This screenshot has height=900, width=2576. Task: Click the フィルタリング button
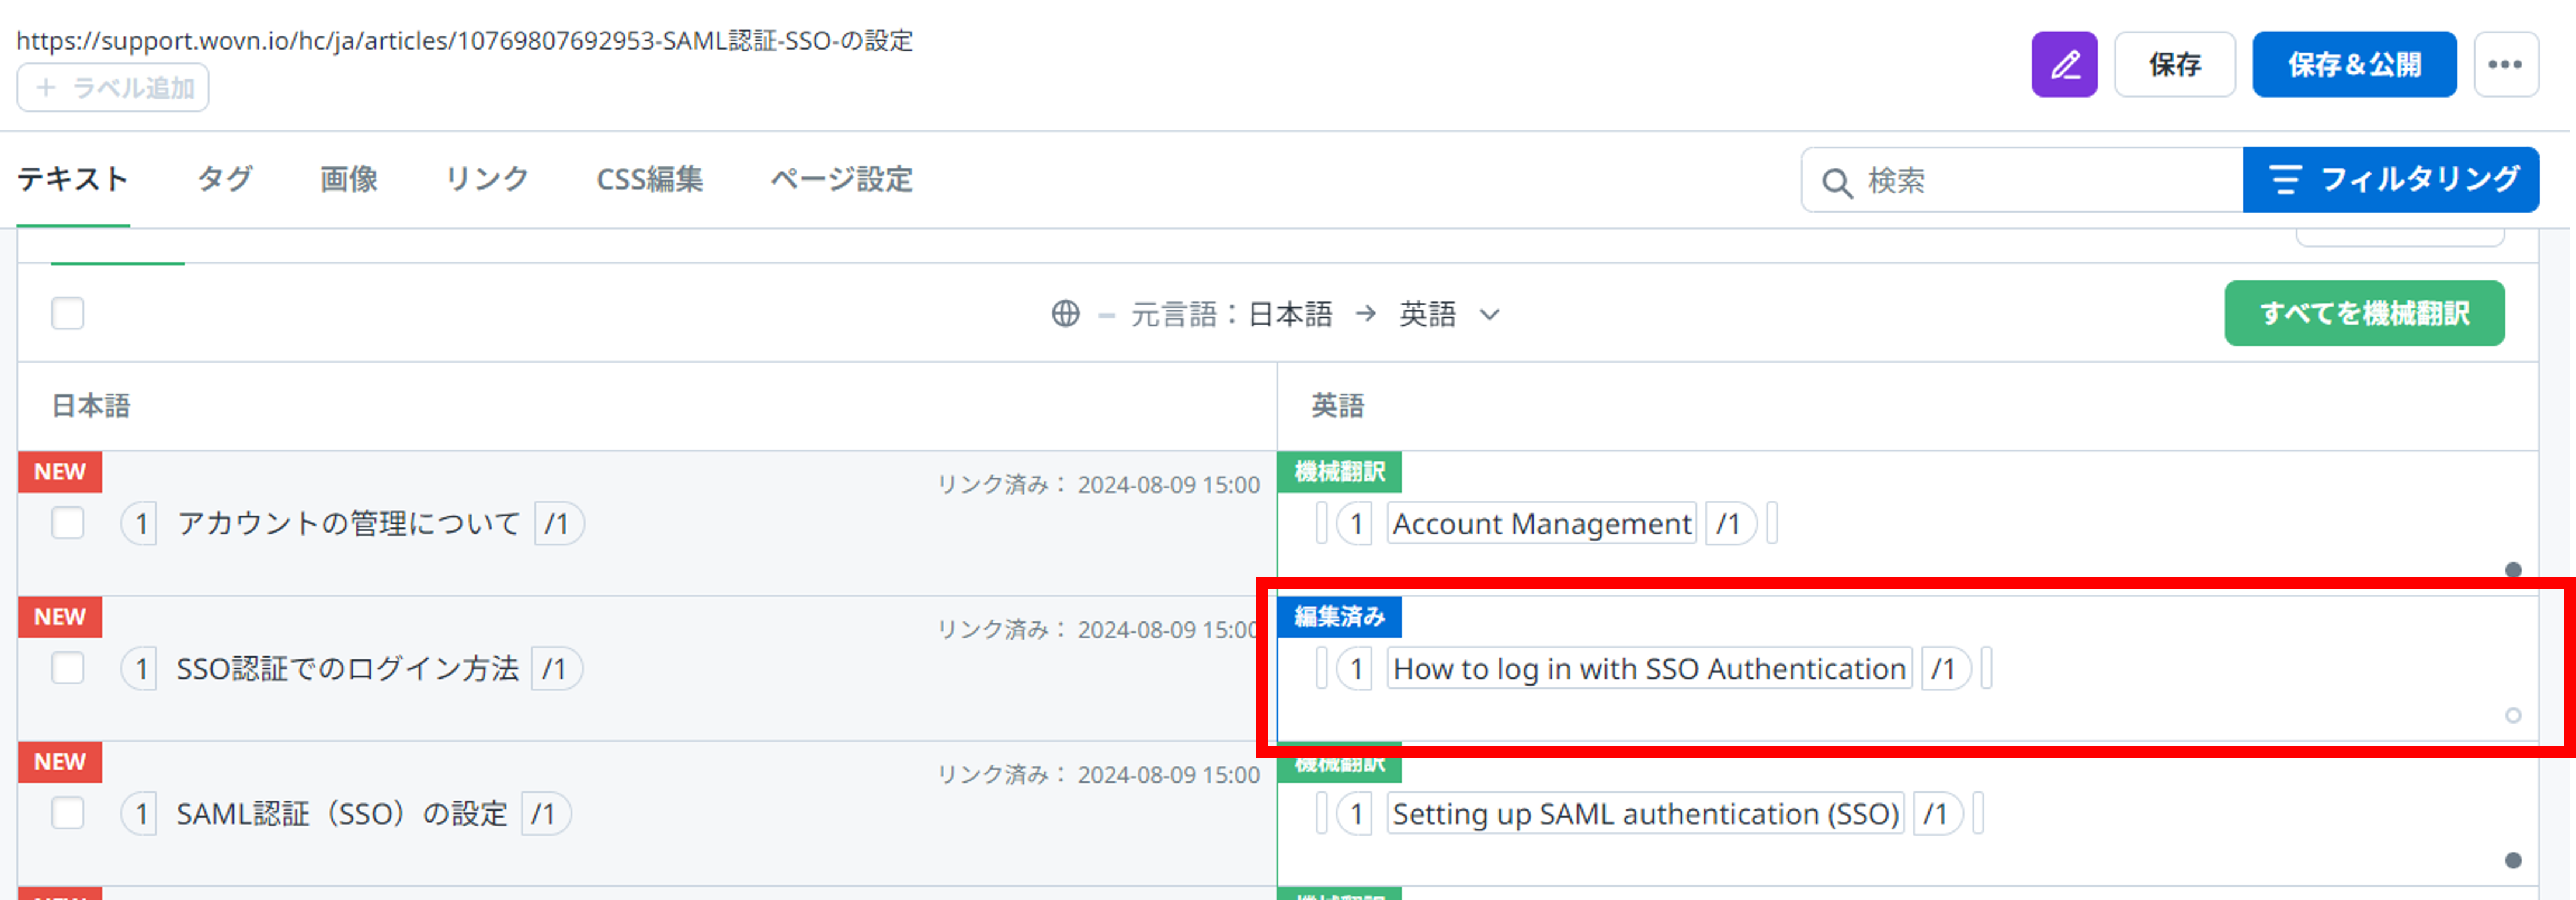(2390, 180)
